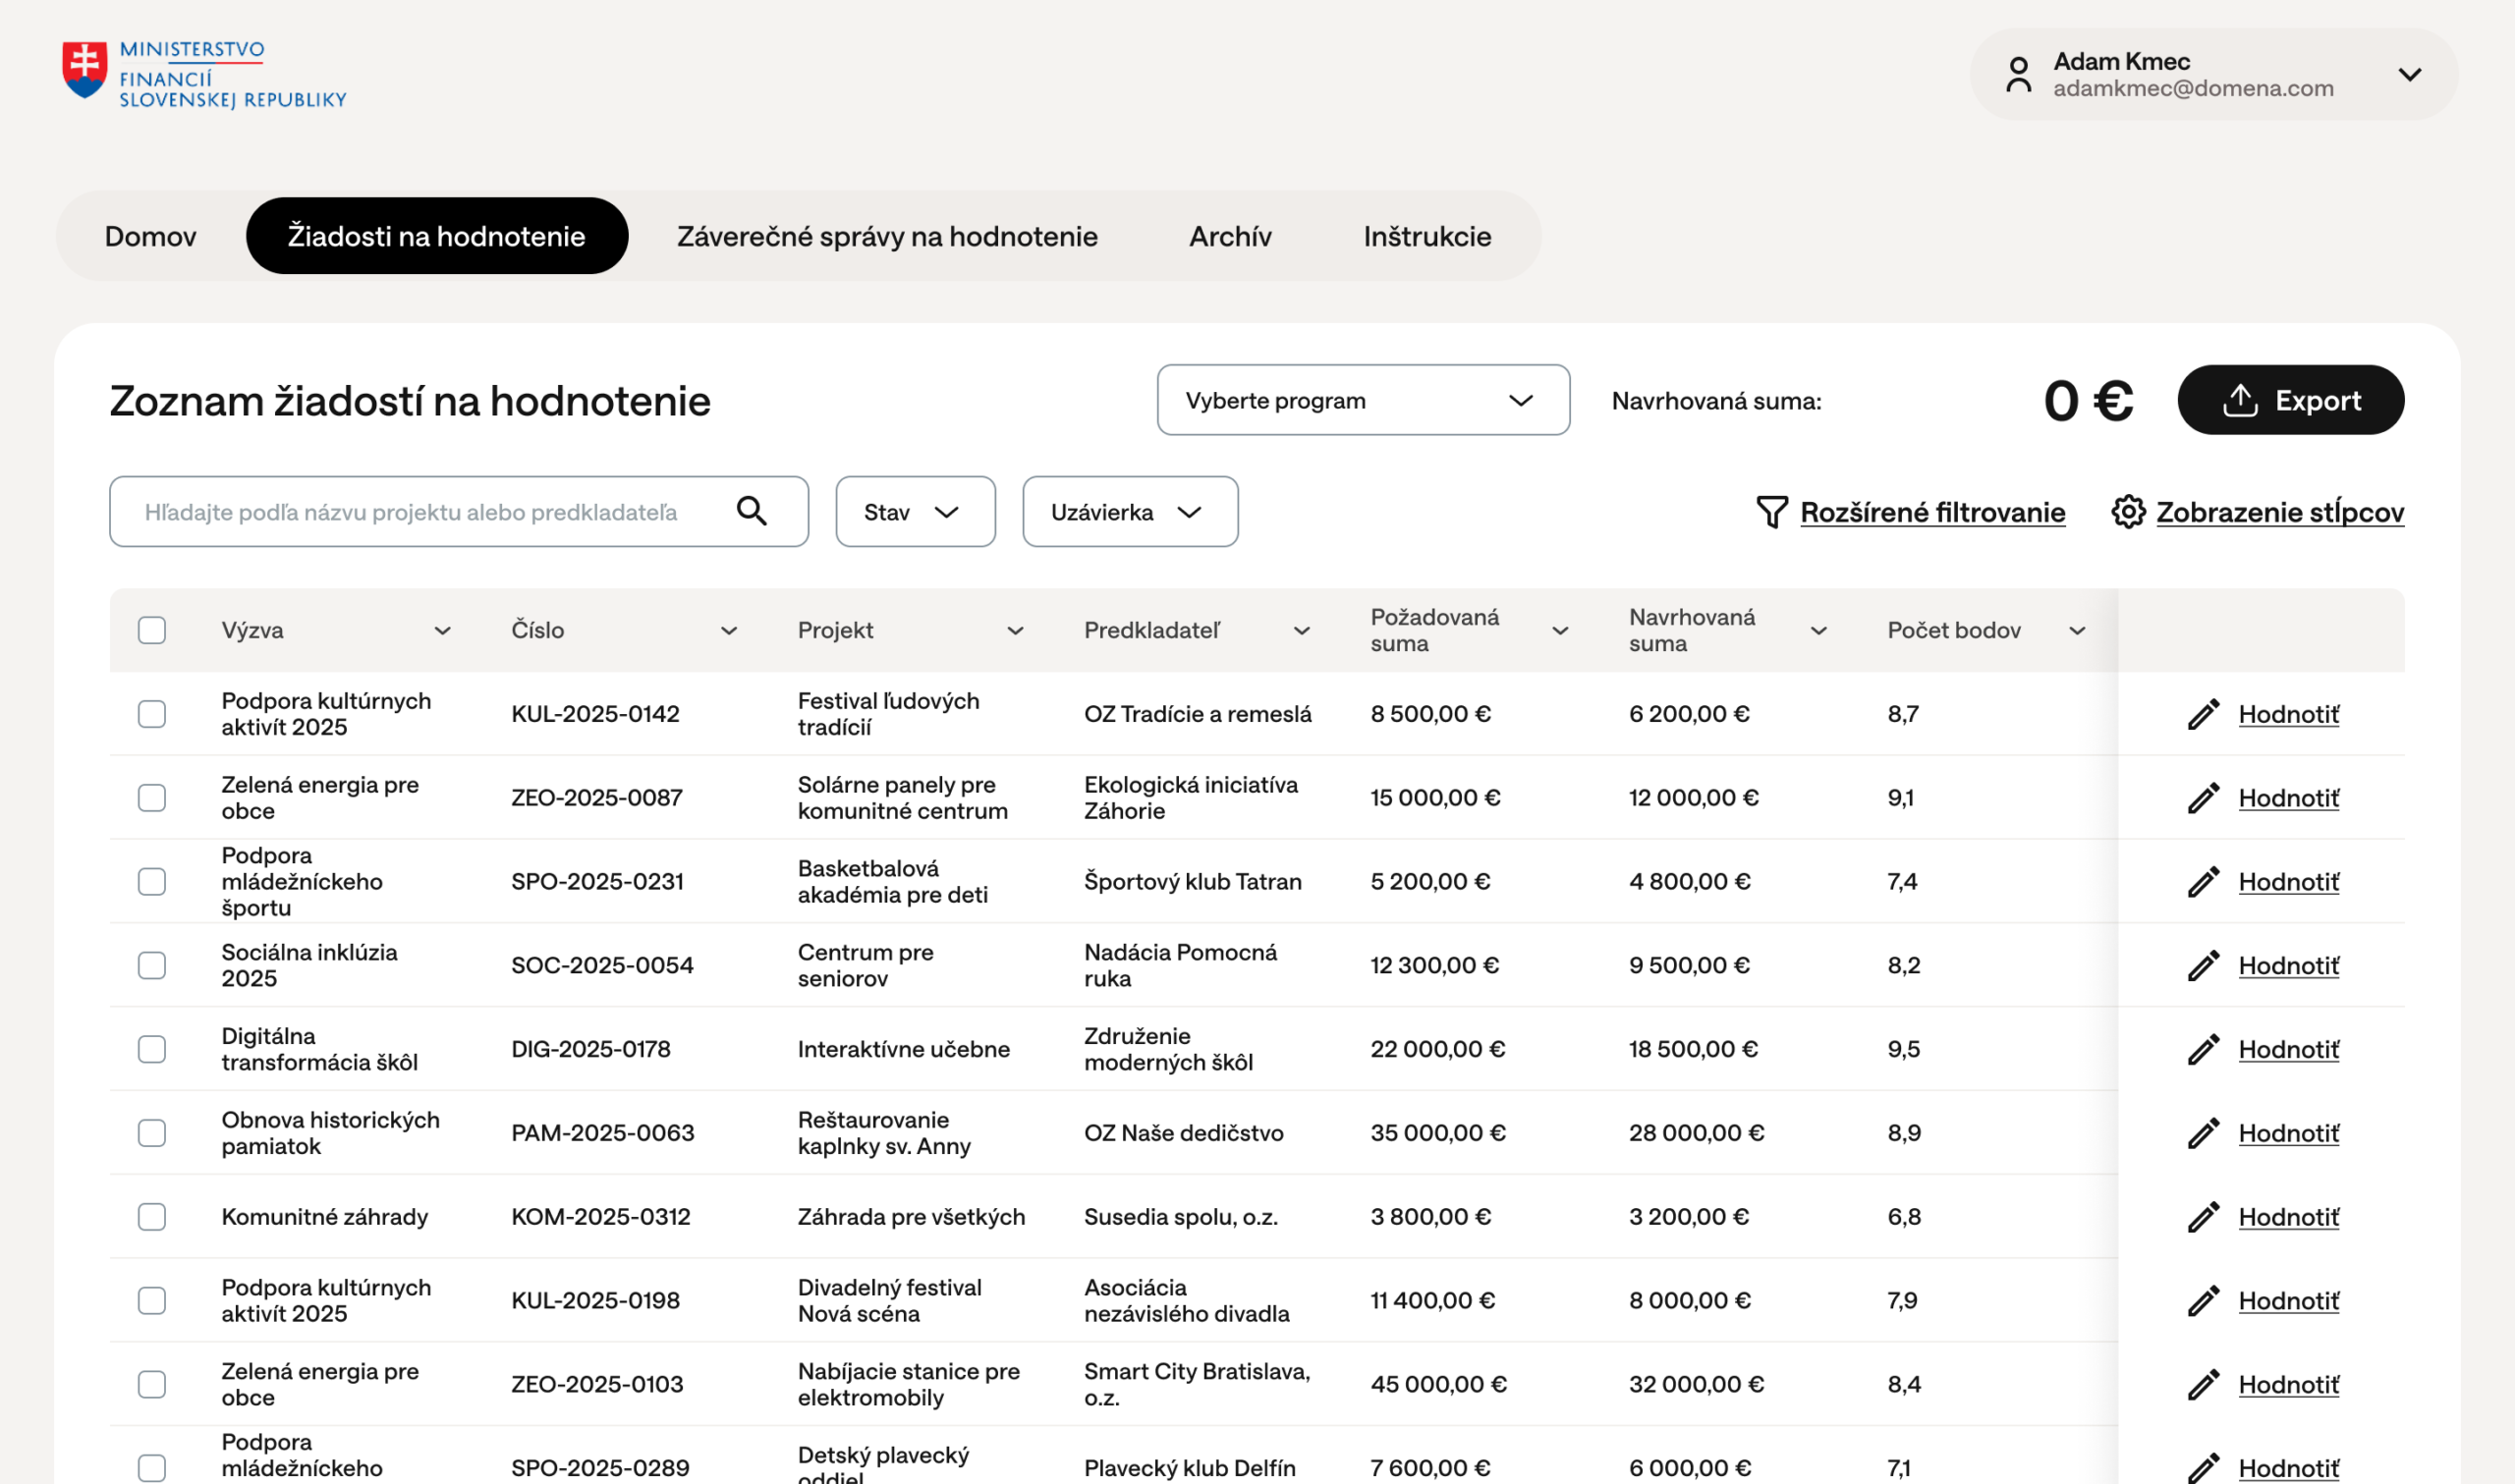The height and width of the screenshot is (1484, 2515).
Task: Click the funnel filter icon
Action: tap(1772, 512)
